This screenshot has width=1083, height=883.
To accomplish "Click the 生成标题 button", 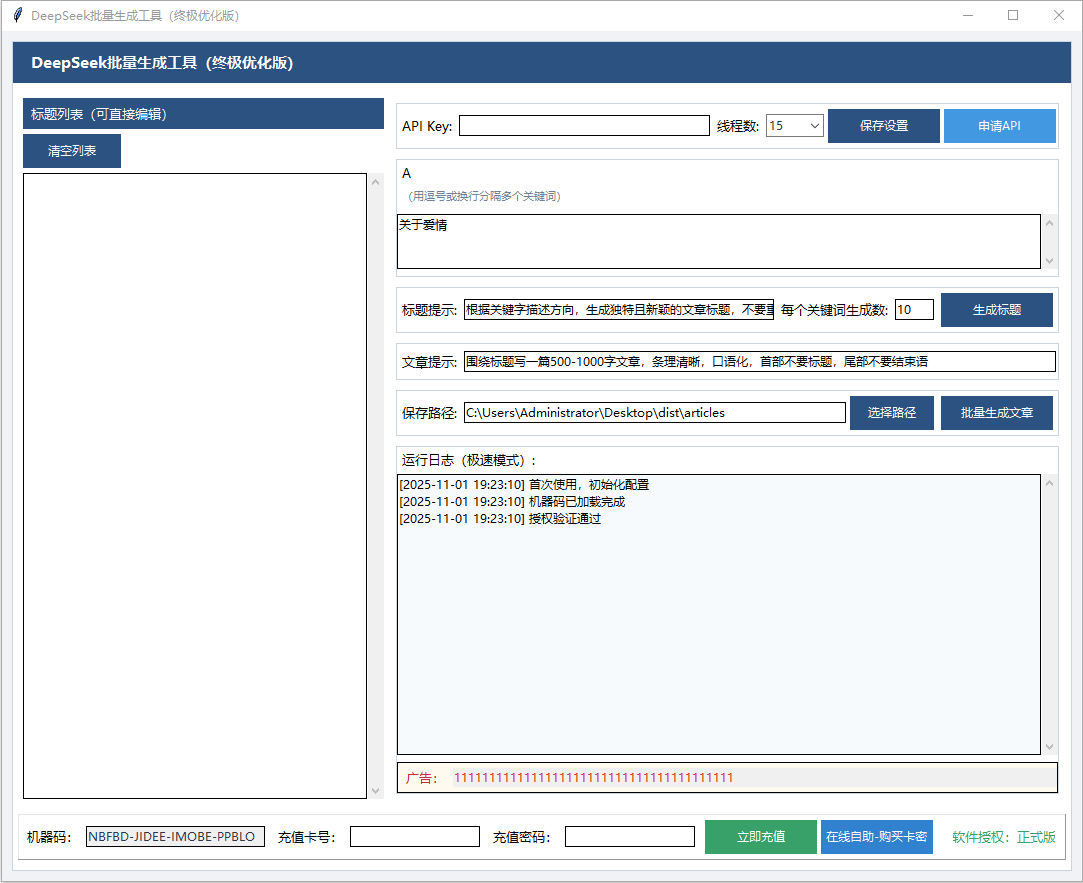I will pyautogui.click(x=996, y=310).
